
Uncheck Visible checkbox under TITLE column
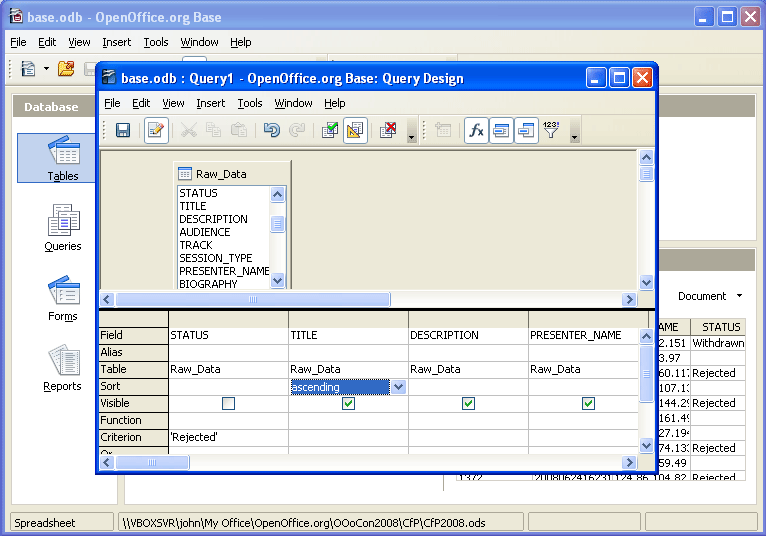click(x=348, y=404)
